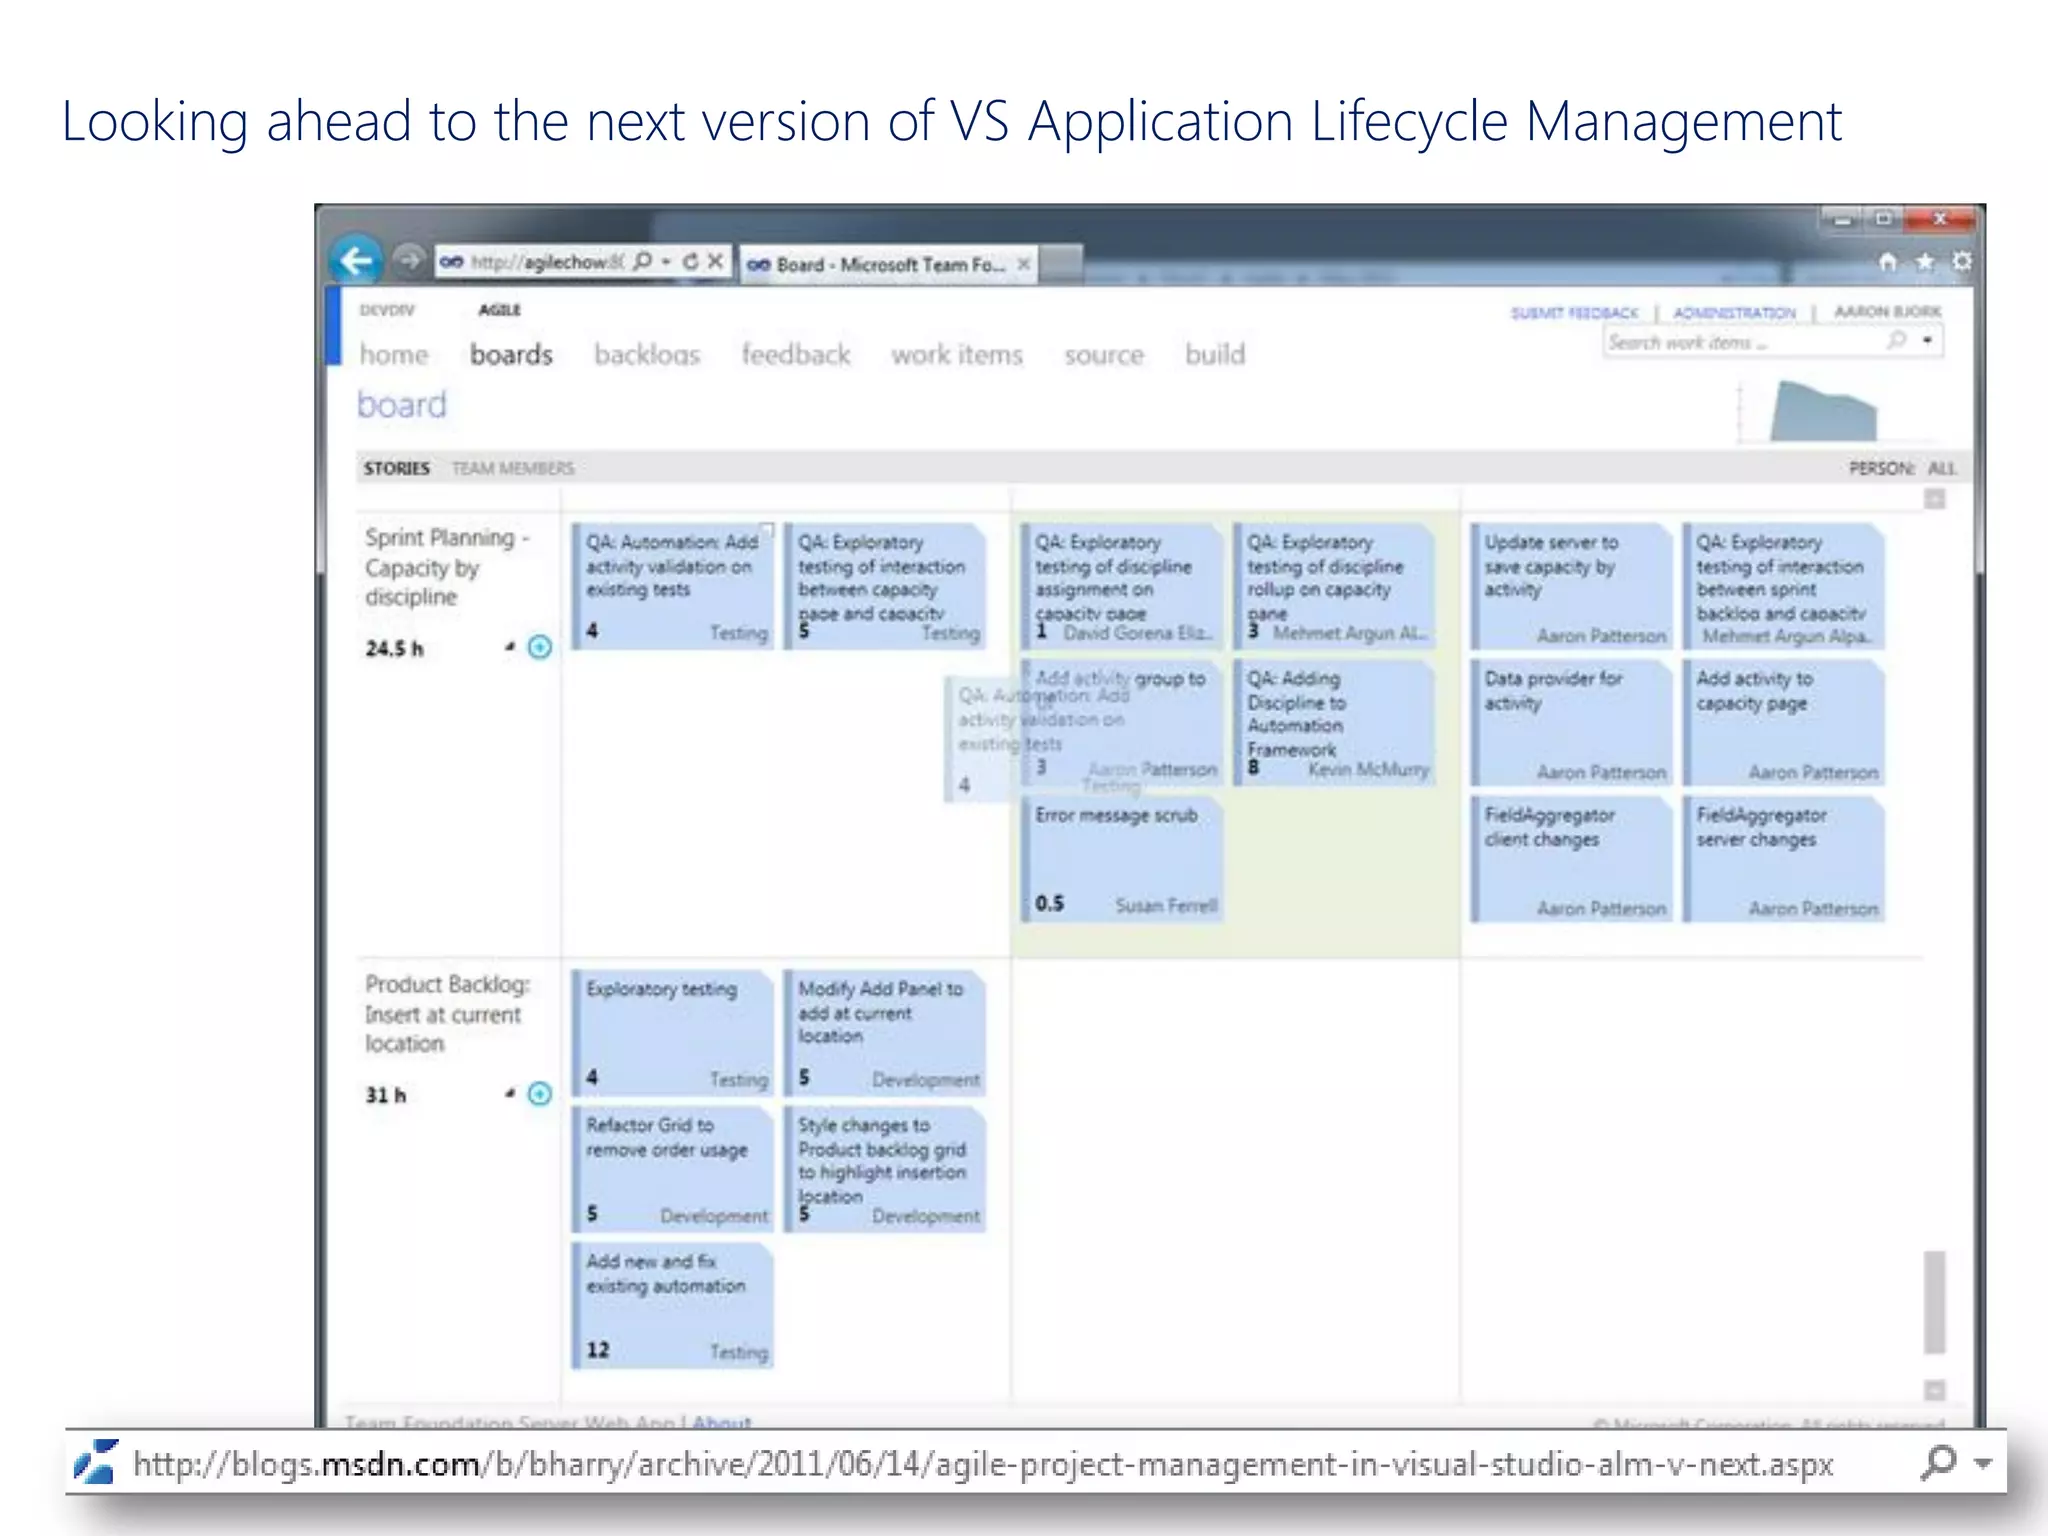Click the stop loading X in address bar

(x=716, y=261)
